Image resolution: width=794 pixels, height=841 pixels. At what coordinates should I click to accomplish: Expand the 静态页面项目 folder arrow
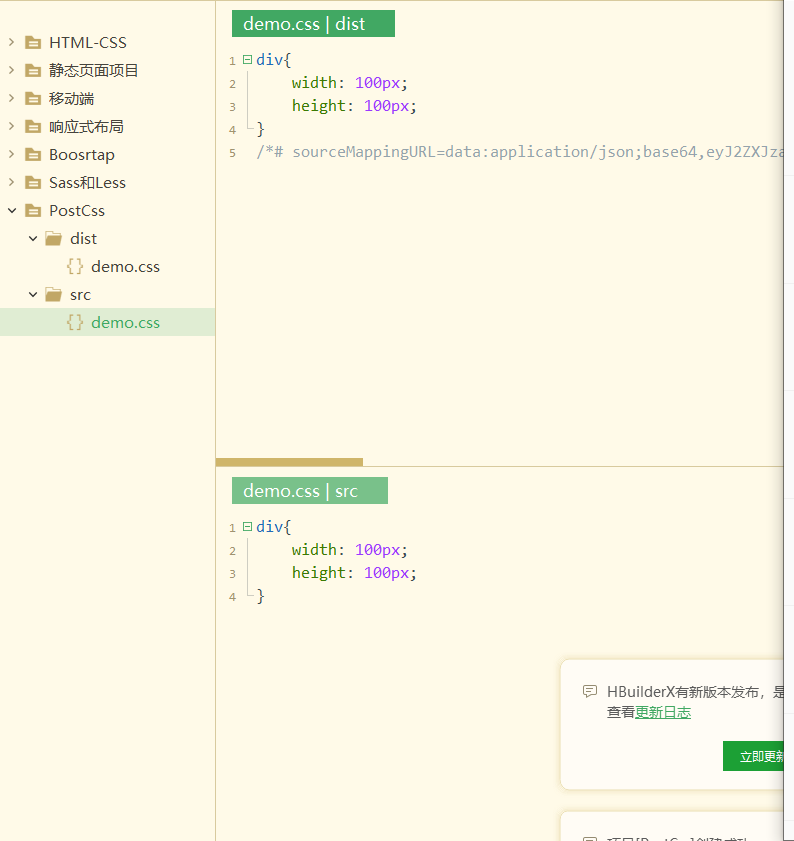point(12,70)
